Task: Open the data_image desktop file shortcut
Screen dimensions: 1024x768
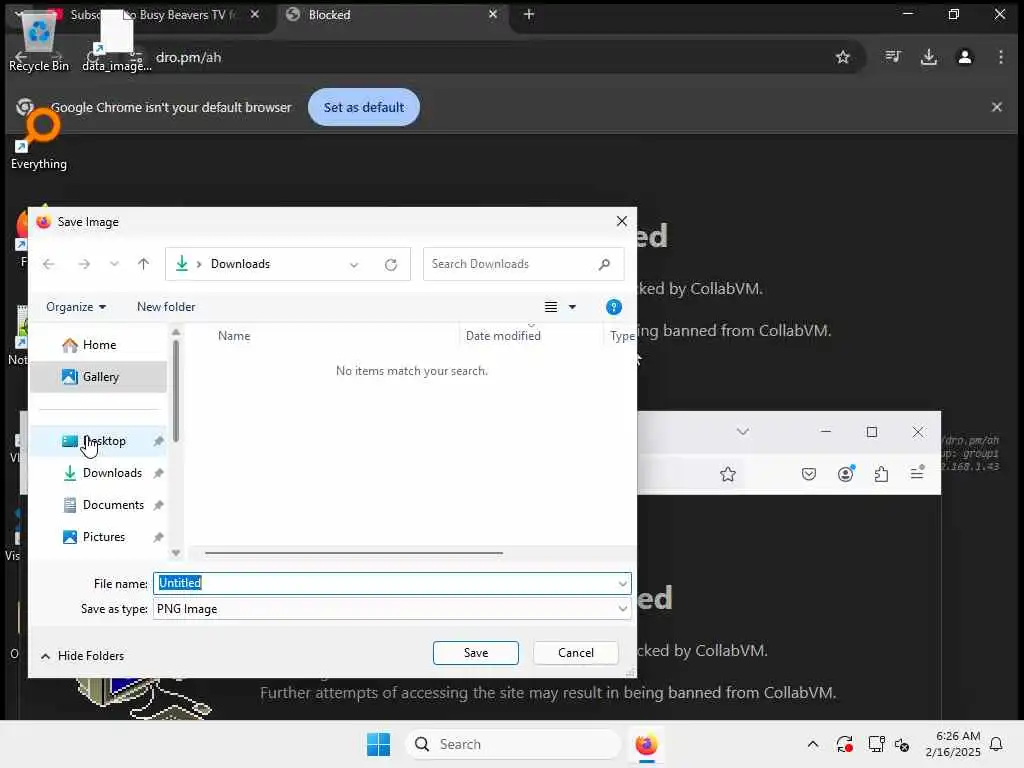Action: click(116, 40)
